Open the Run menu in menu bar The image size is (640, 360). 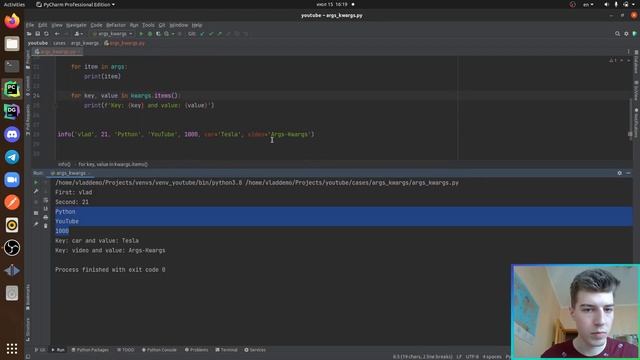click(134, 25)
